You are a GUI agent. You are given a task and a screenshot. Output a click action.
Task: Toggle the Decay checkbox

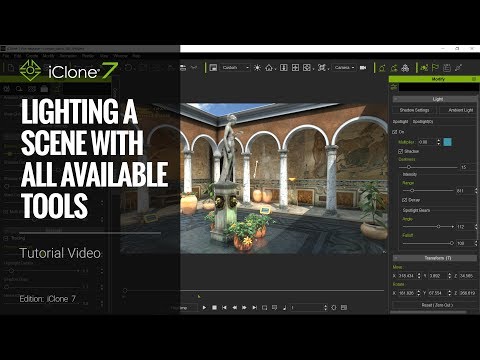pos(404,200)
